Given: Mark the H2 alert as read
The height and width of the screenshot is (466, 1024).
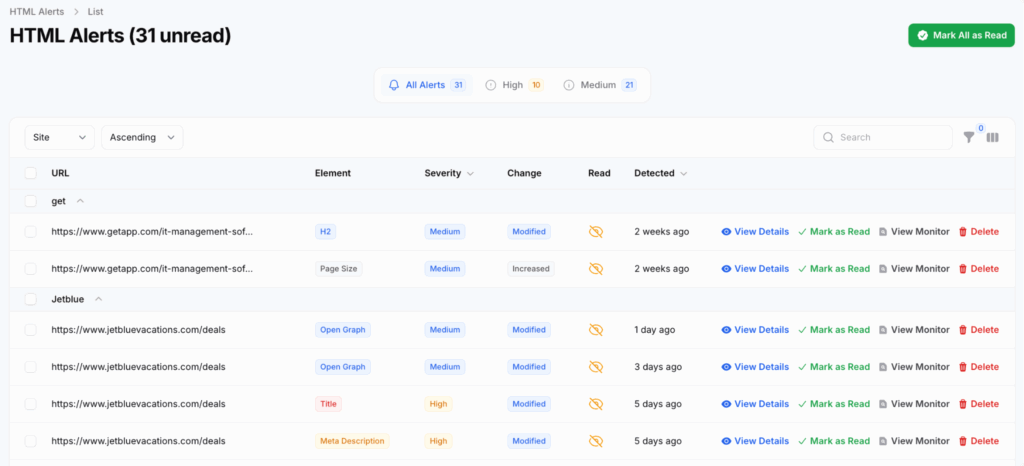Looking at the screenshot, I should click(x=834, y=232).
